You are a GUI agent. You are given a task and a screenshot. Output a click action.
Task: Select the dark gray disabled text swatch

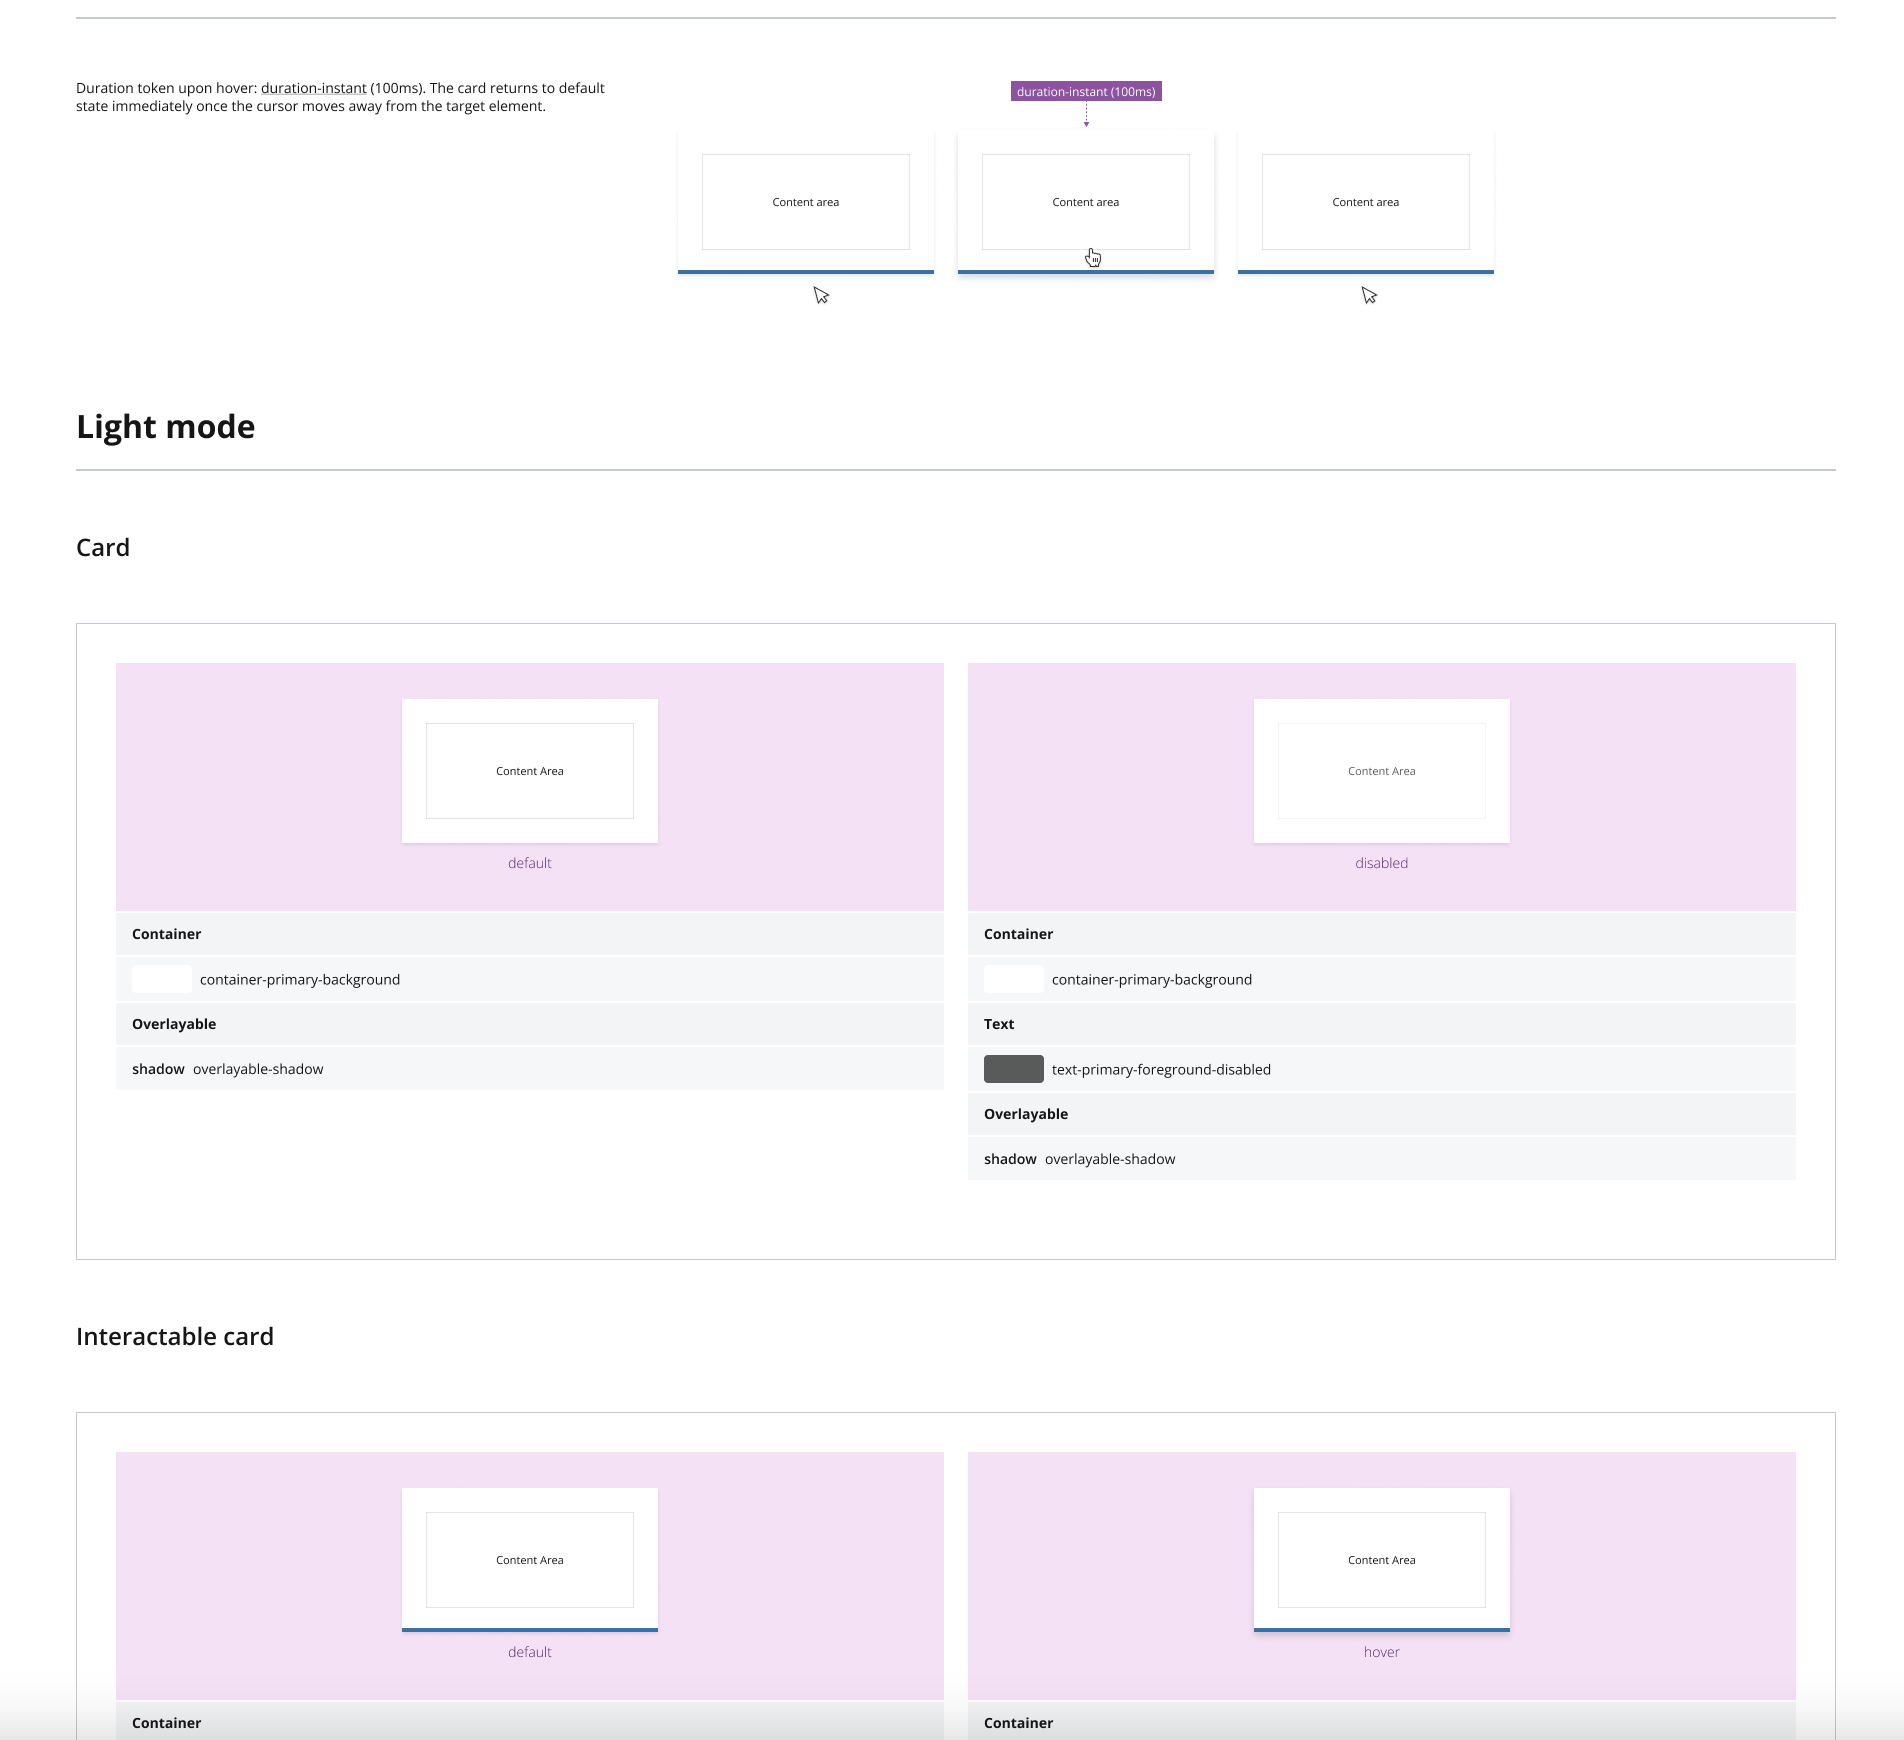[1014, 1068]
